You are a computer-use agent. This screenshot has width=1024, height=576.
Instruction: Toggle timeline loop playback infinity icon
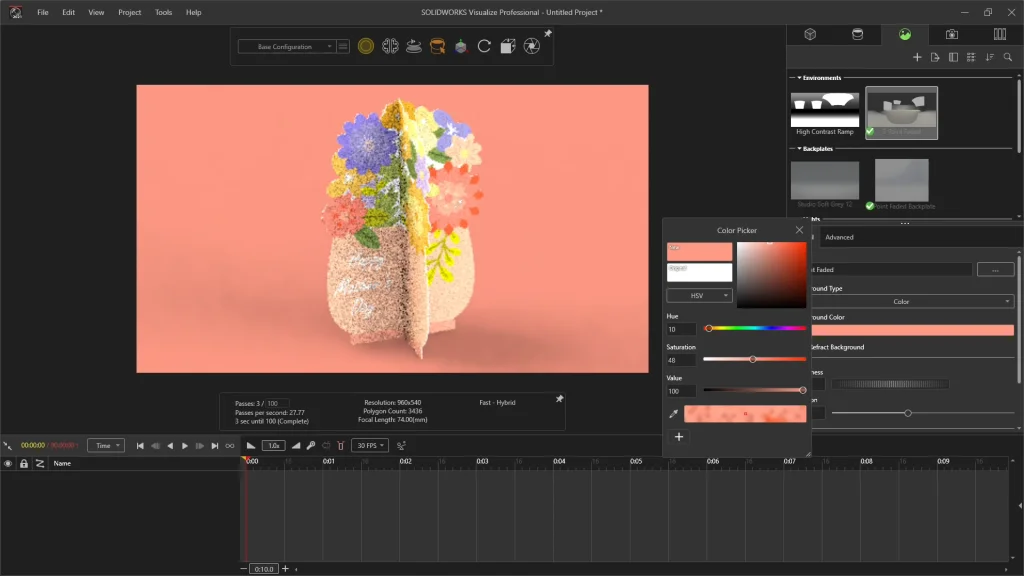tap(230, 445)
